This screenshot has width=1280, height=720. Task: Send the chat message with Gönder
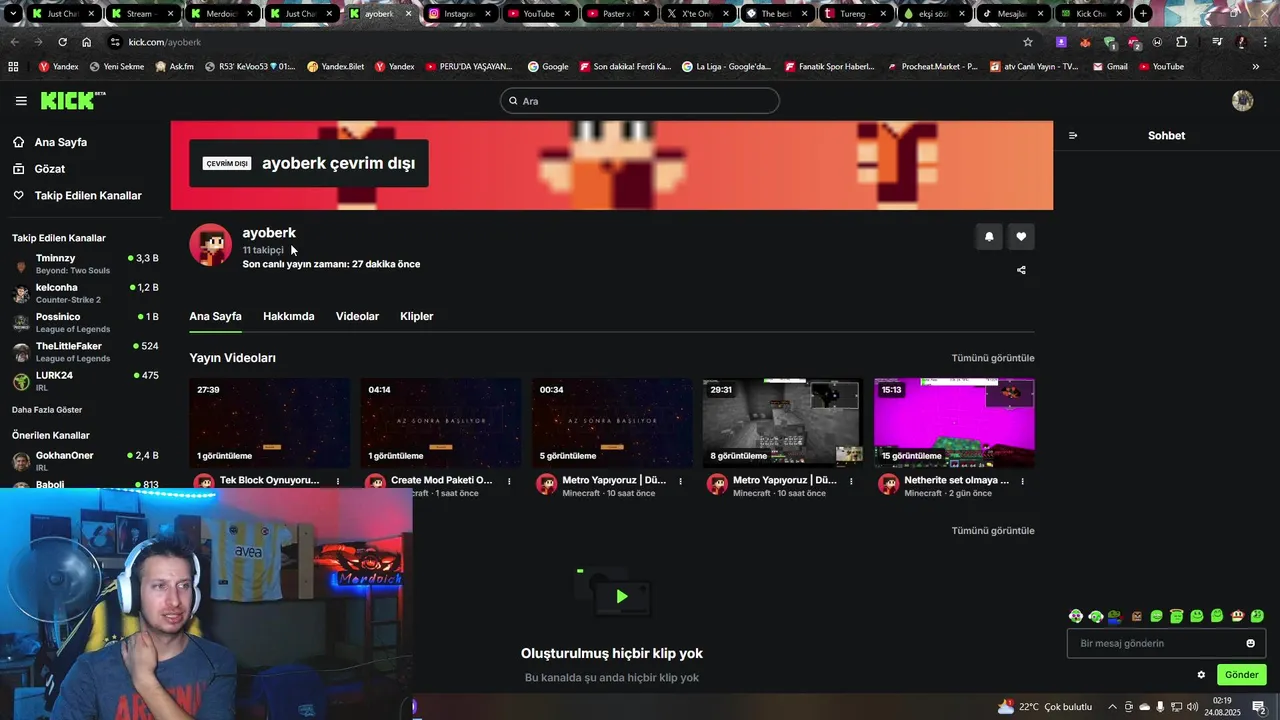(1241, 675)
